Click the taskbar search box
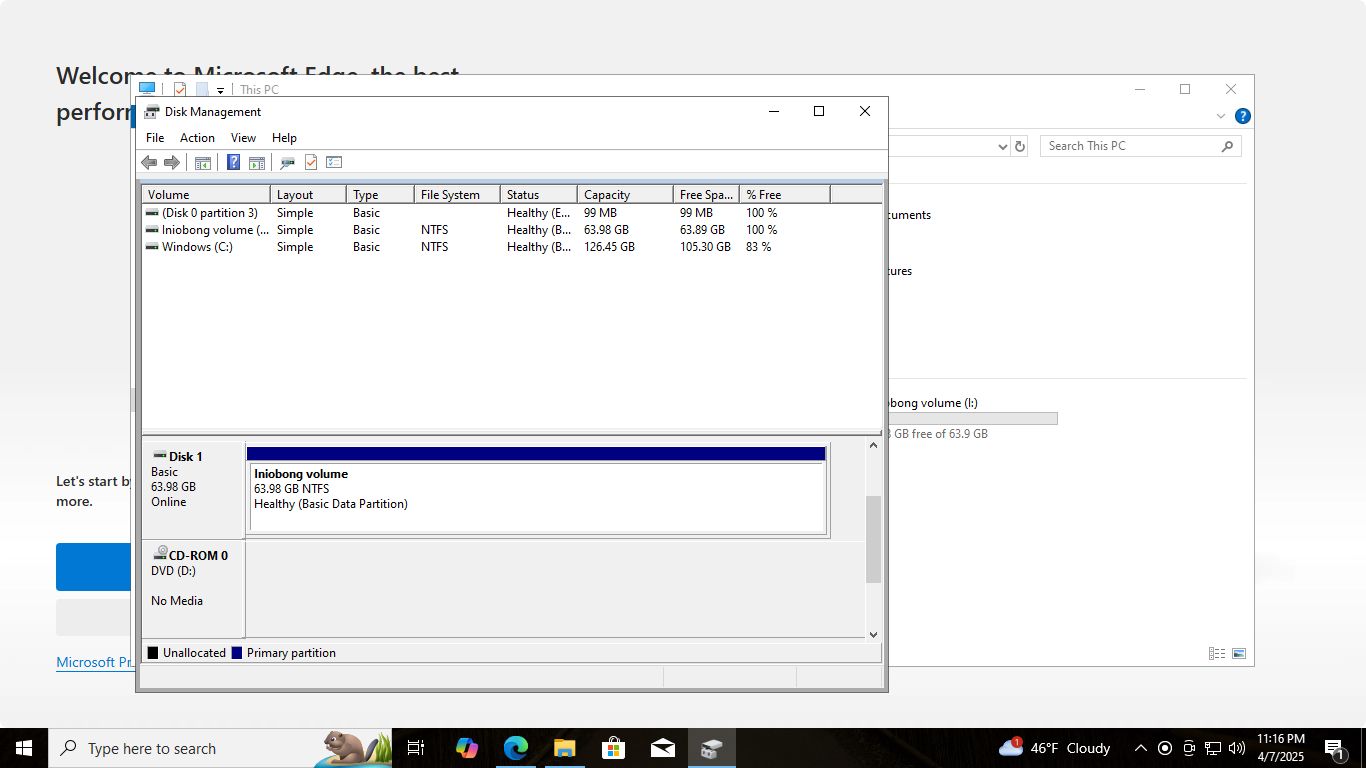This screenshot has width=1366, height=768. click(220, 748)
